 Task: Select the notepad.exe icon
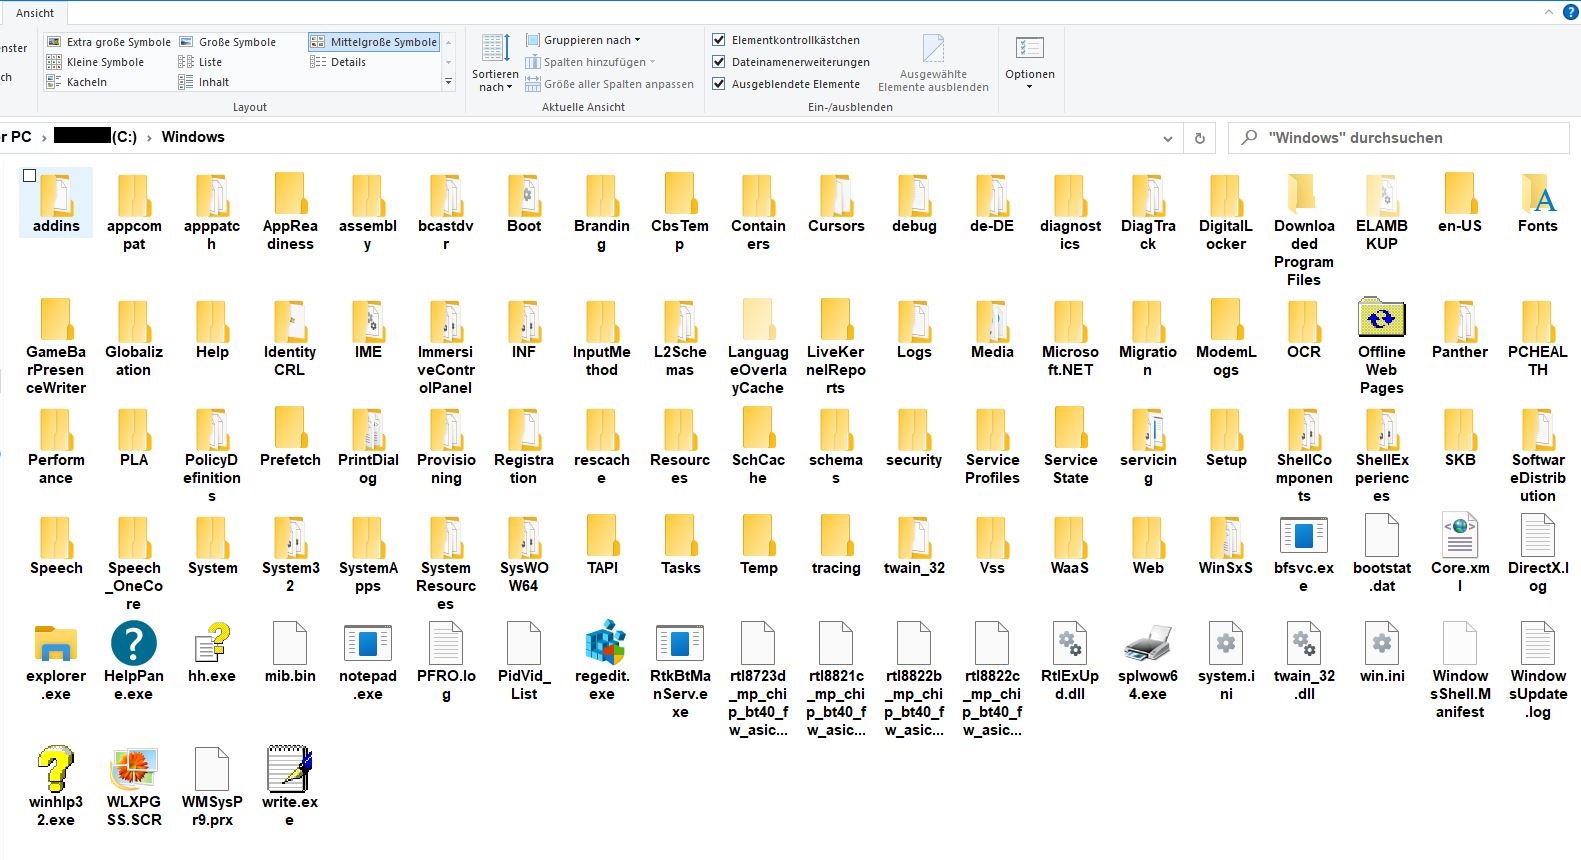tap(368, 643)
